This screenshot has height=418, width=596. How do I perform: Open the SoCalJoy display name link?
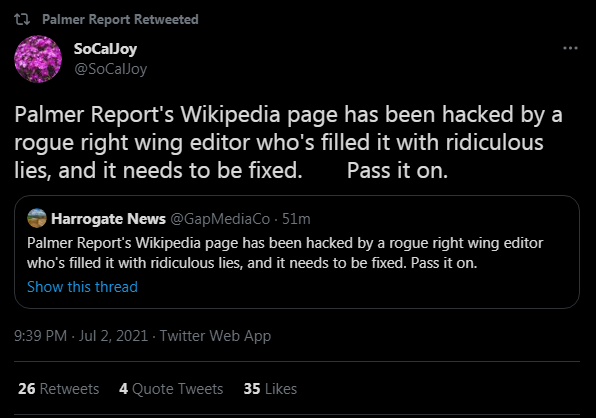coord(105,49)
